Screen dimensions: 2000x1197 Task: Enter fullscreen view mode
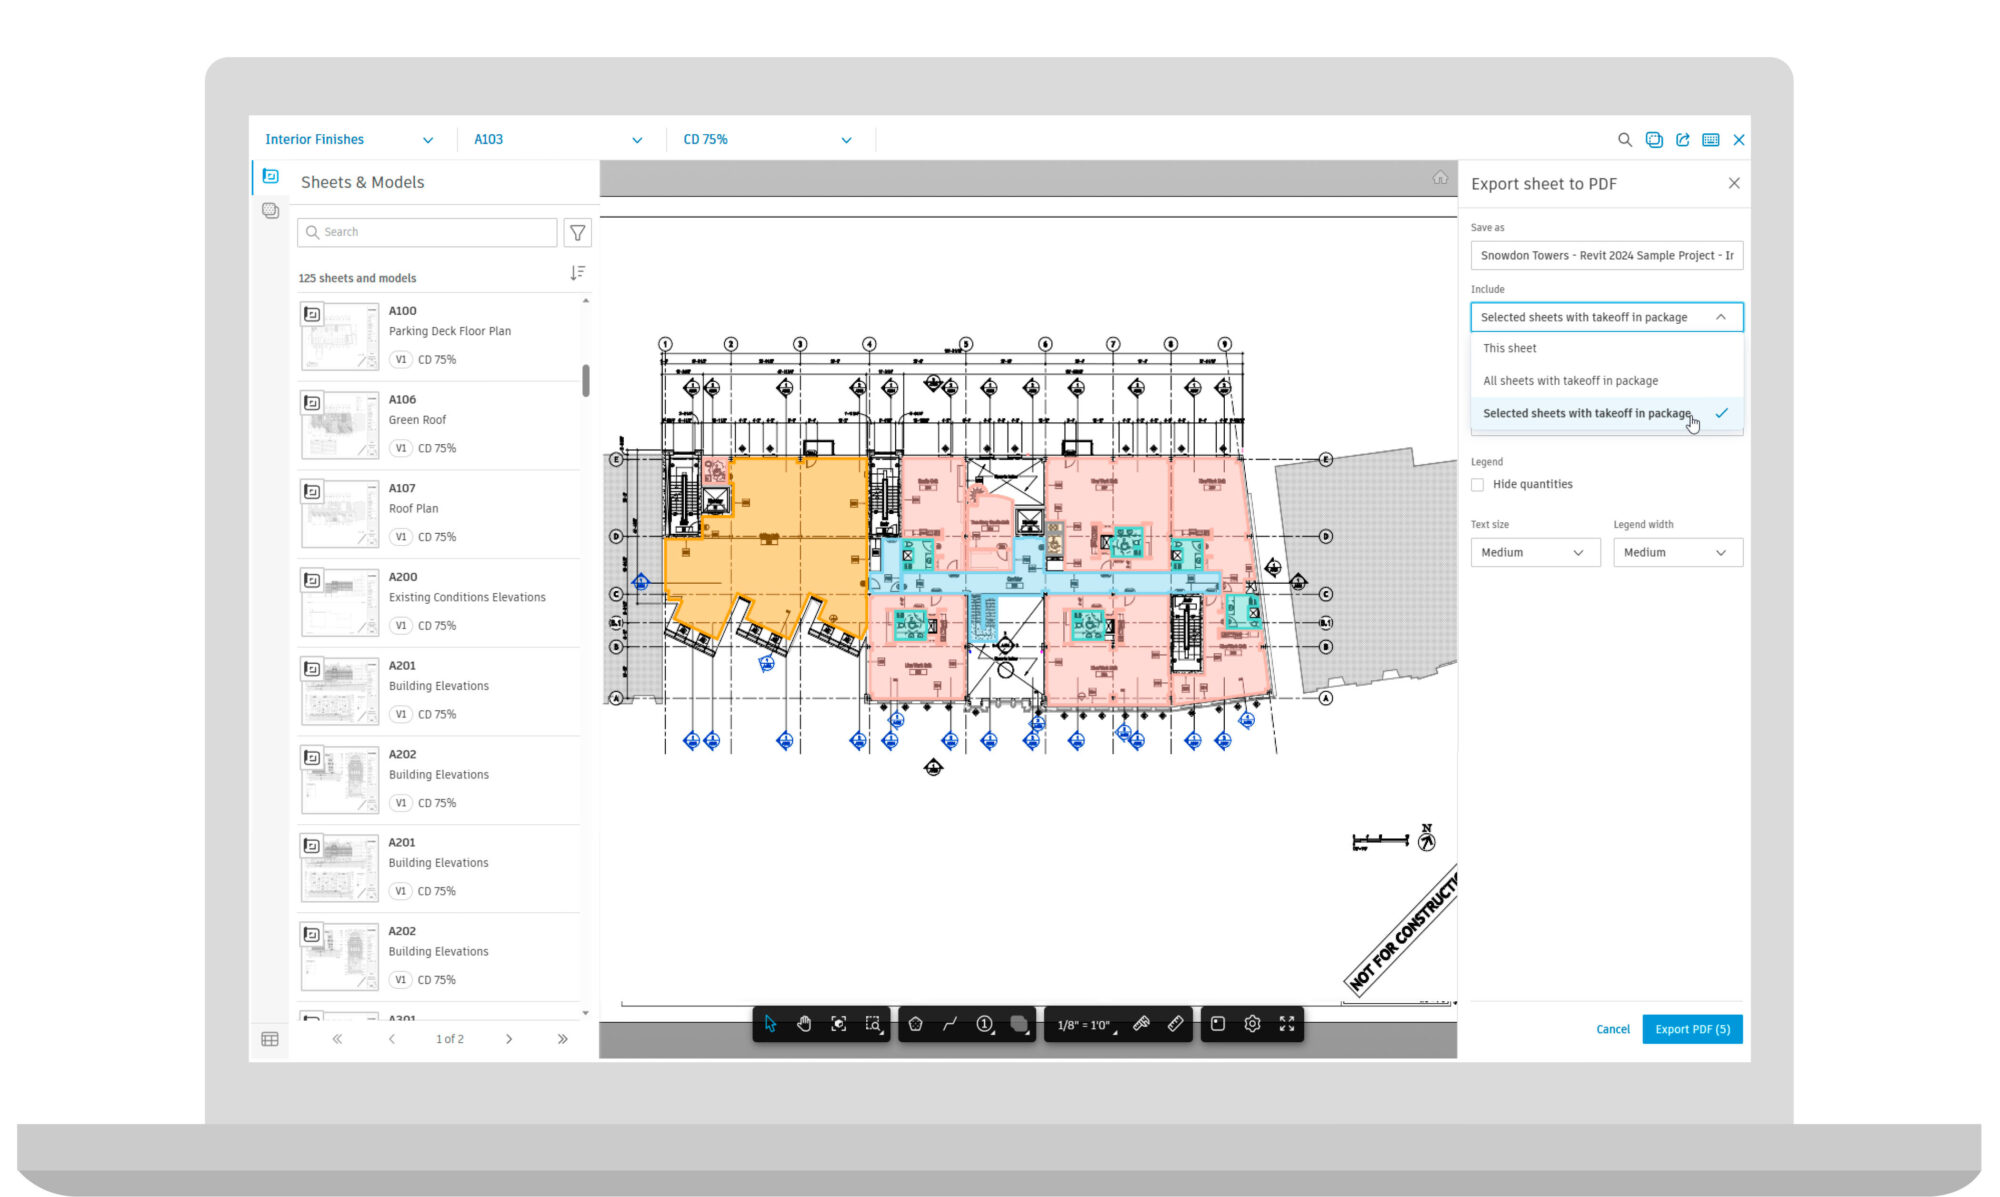click(1287, 1024)
